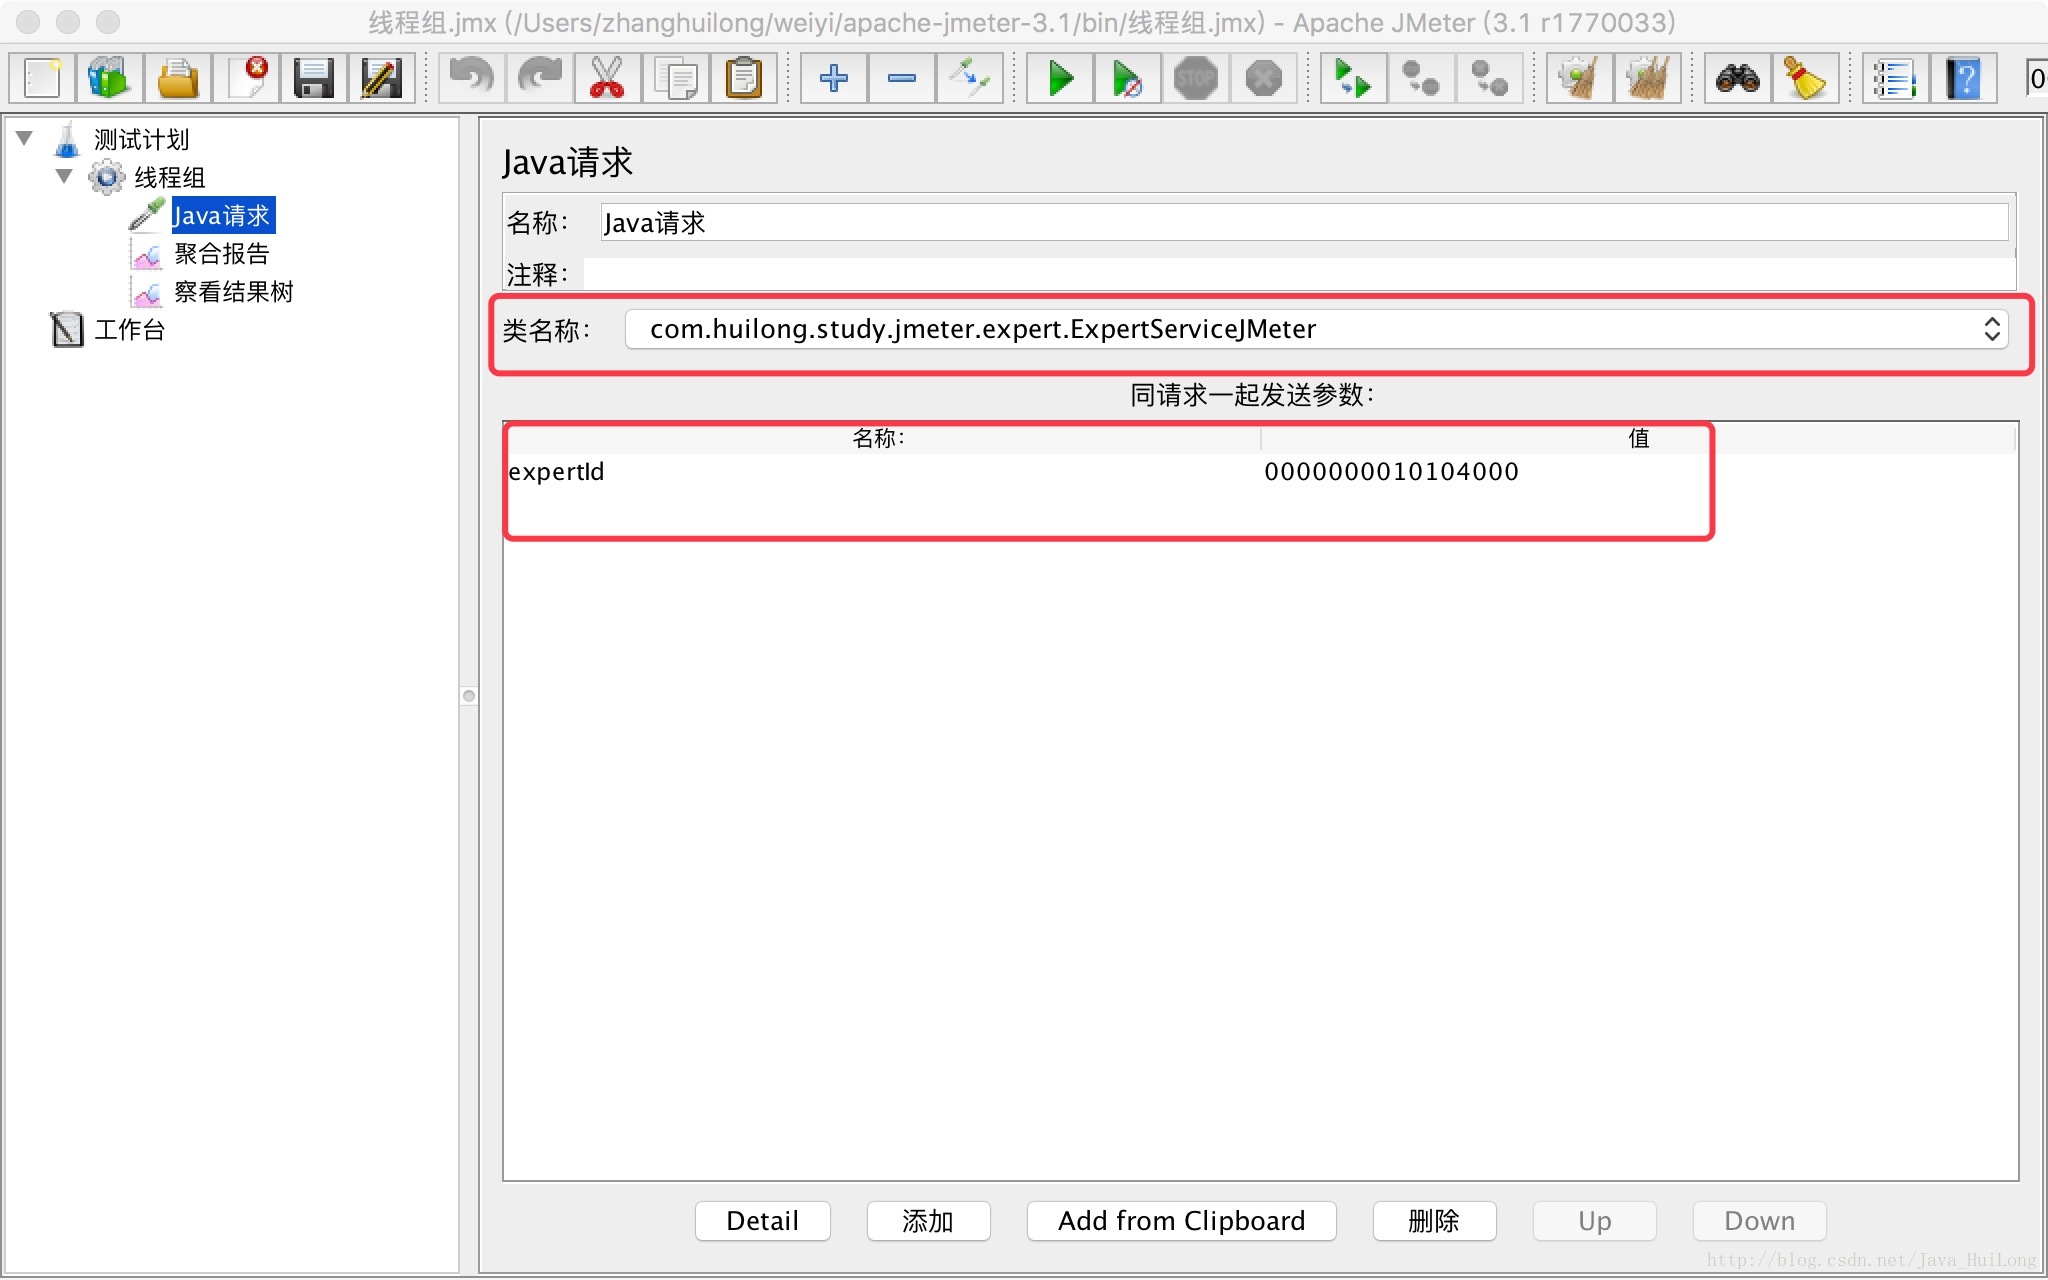Click the Undo arrow icon
Image resolution: width=2048 pixels, height=1280 pixels.
(471, 78)
